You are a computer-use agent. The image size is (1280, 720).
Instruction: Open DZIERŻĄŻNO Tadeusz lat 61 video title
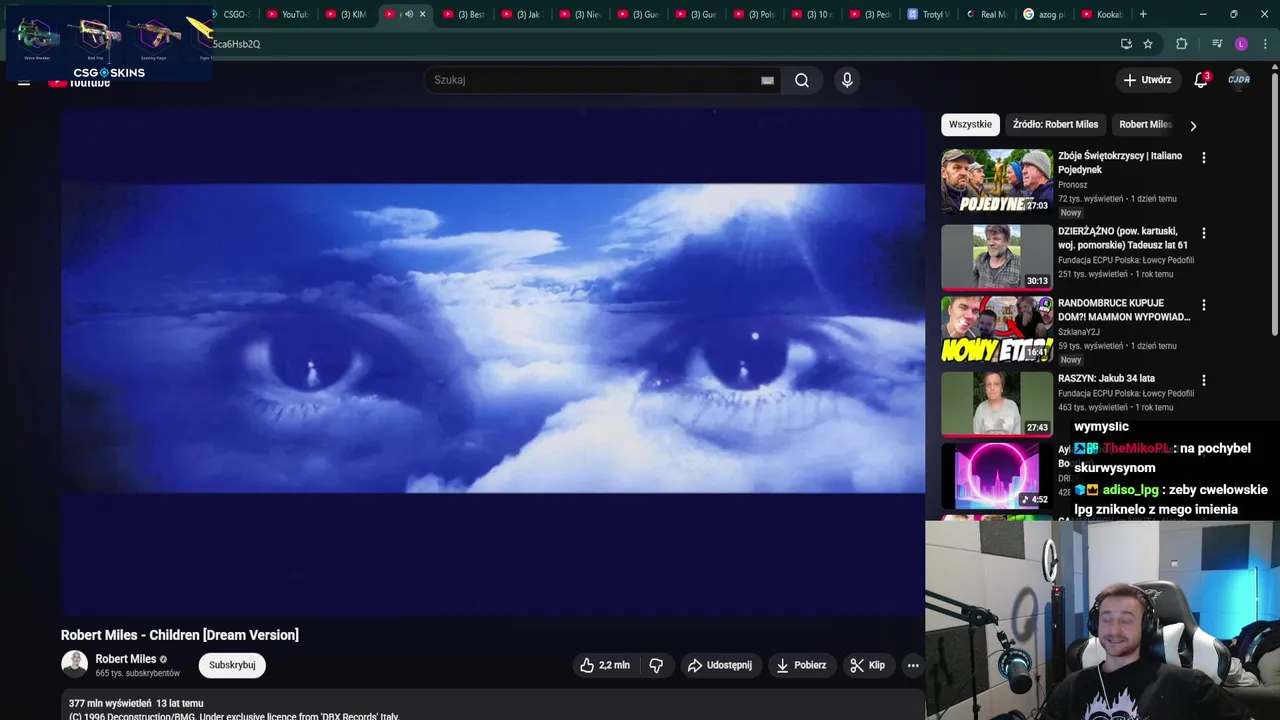tap(1123, 238)
